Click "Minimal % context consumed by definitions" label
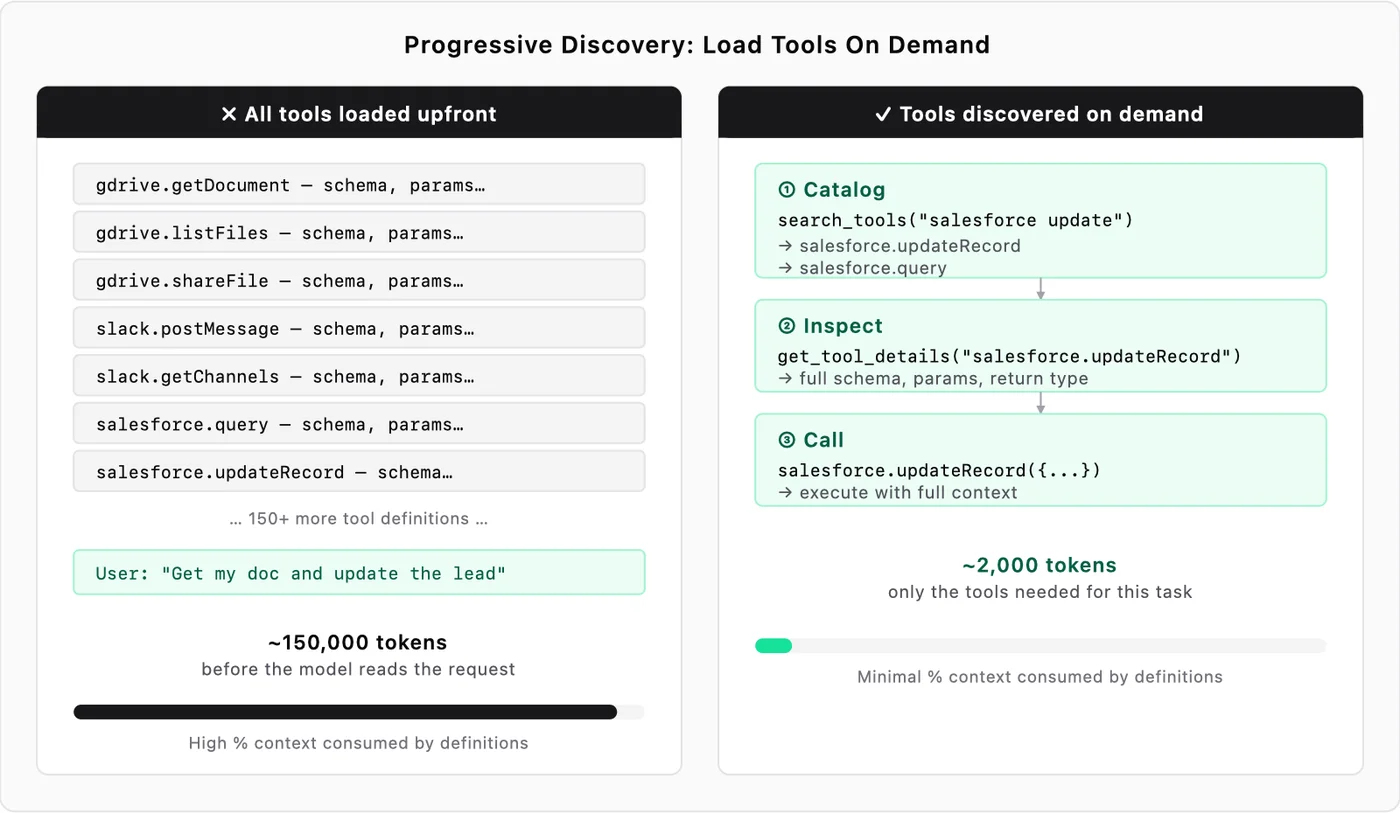This screenshot has width=1400, height=813. [1040, 677]
